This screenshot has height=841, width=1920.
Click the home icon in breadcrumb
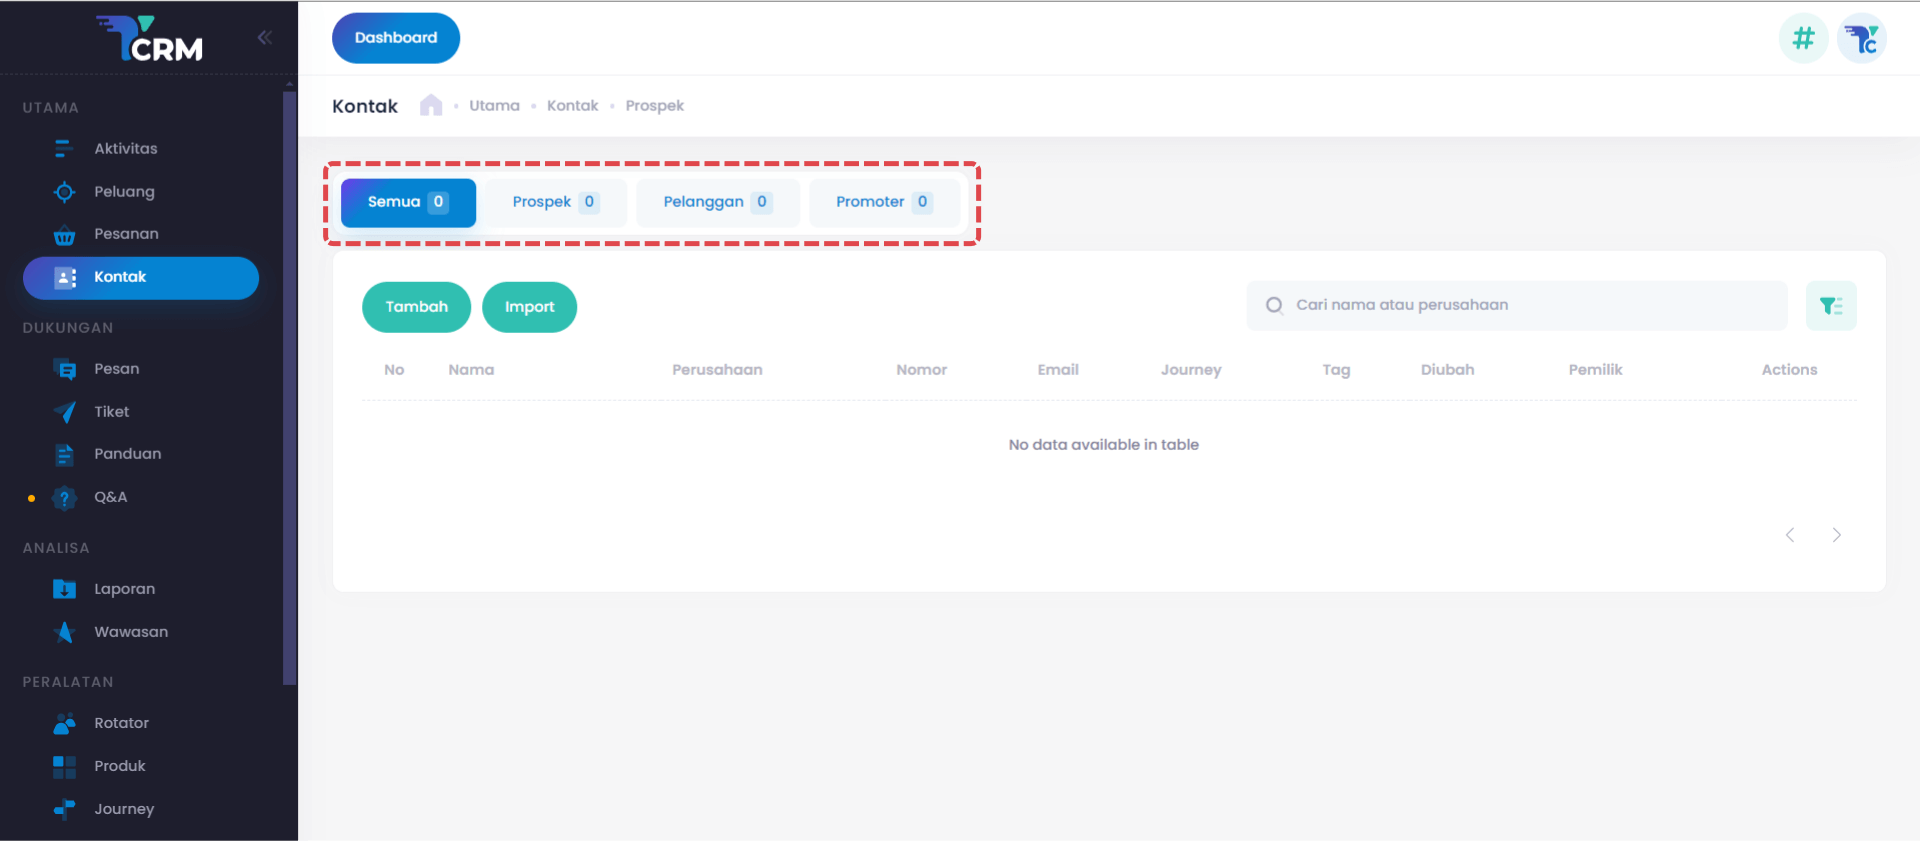(431, 106)
